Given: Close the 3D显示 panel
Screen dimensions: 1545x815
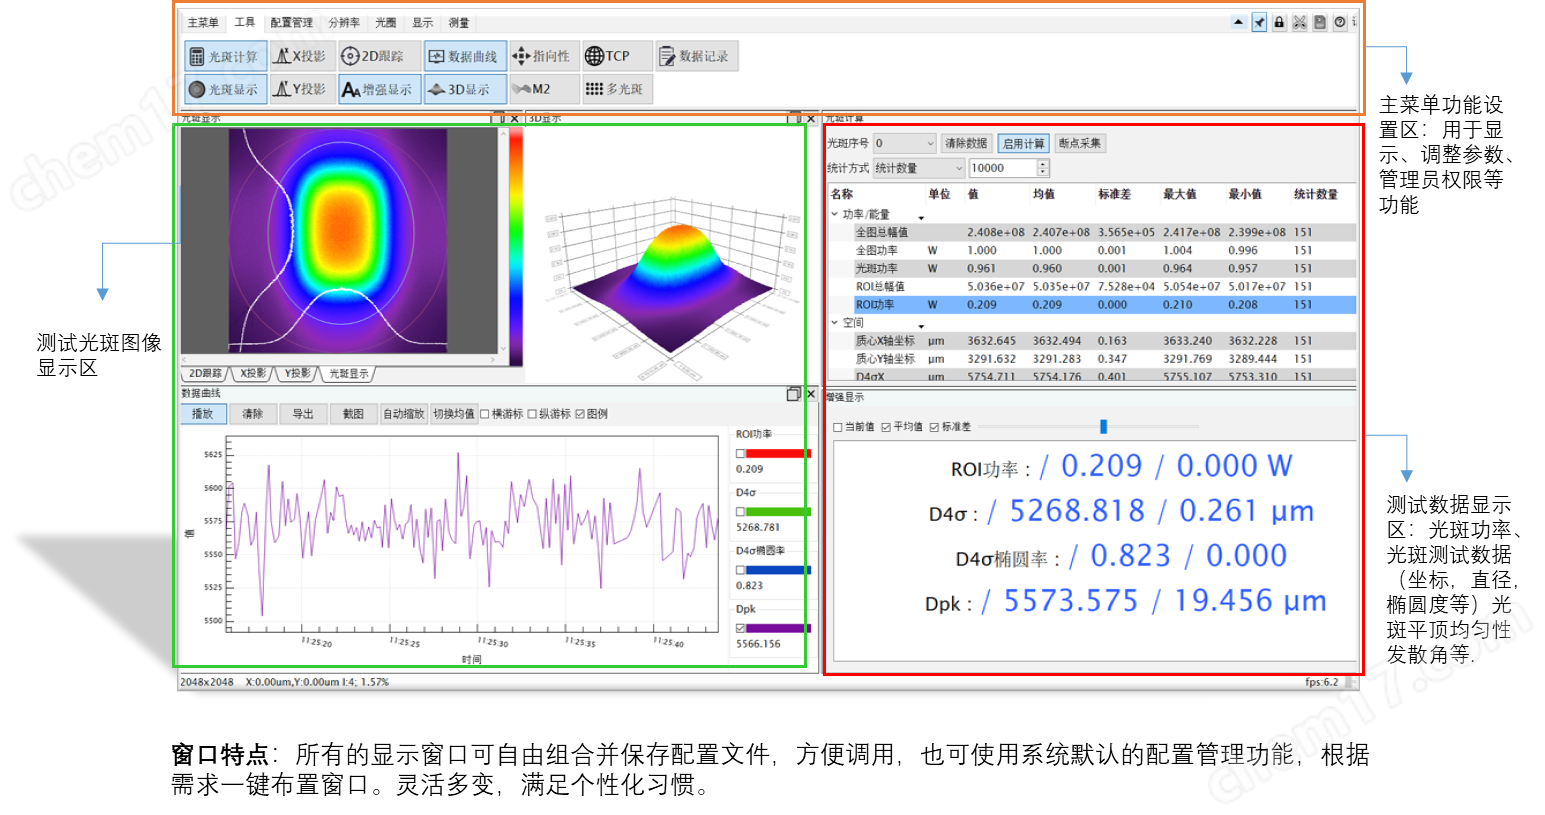Looking at the screenshot, I should tap(811, 119).
